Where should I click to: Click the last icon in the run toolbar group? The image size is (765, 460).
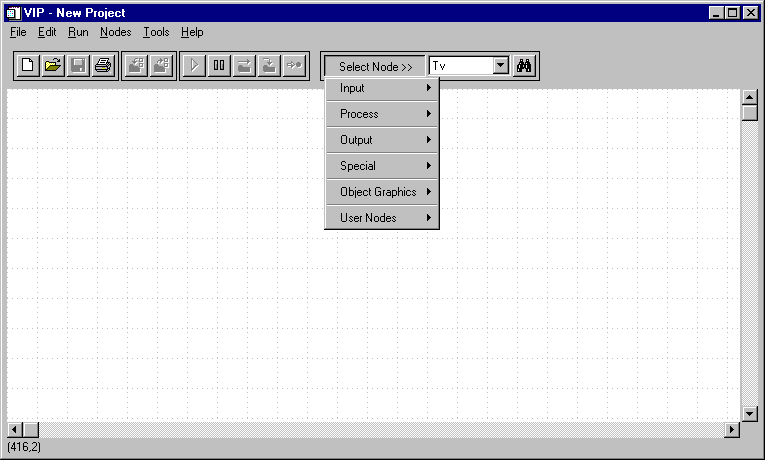[294, 66]
